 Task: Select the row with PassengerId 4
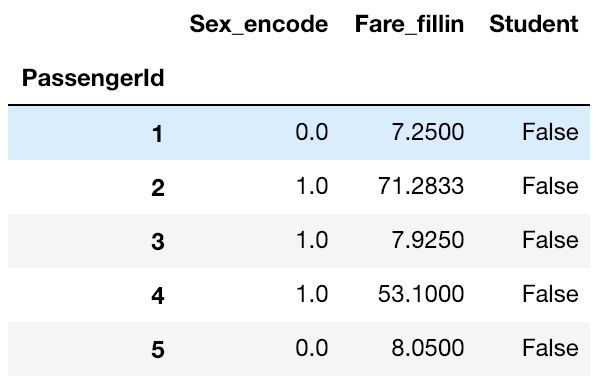(x=299, y=295)
